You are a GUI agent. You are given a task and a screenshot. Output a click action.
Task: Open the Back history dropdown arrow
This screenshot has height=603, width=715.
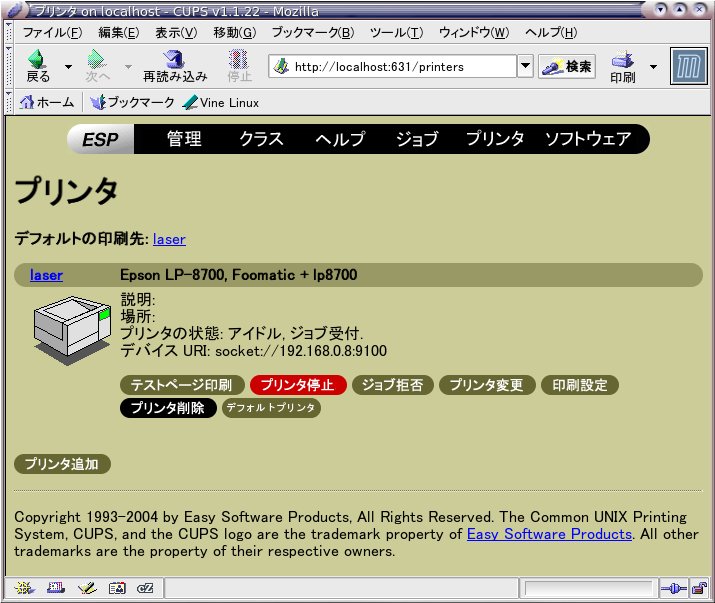coord(68,67)
